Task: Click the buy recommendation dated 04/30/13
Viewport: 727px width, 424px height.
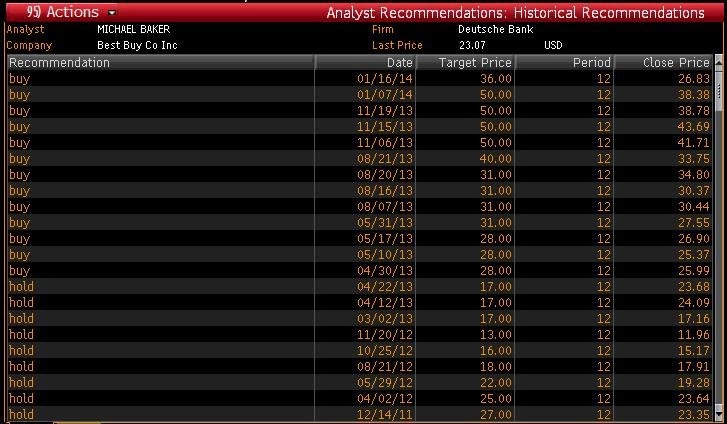Action: (x=19, y=271)
